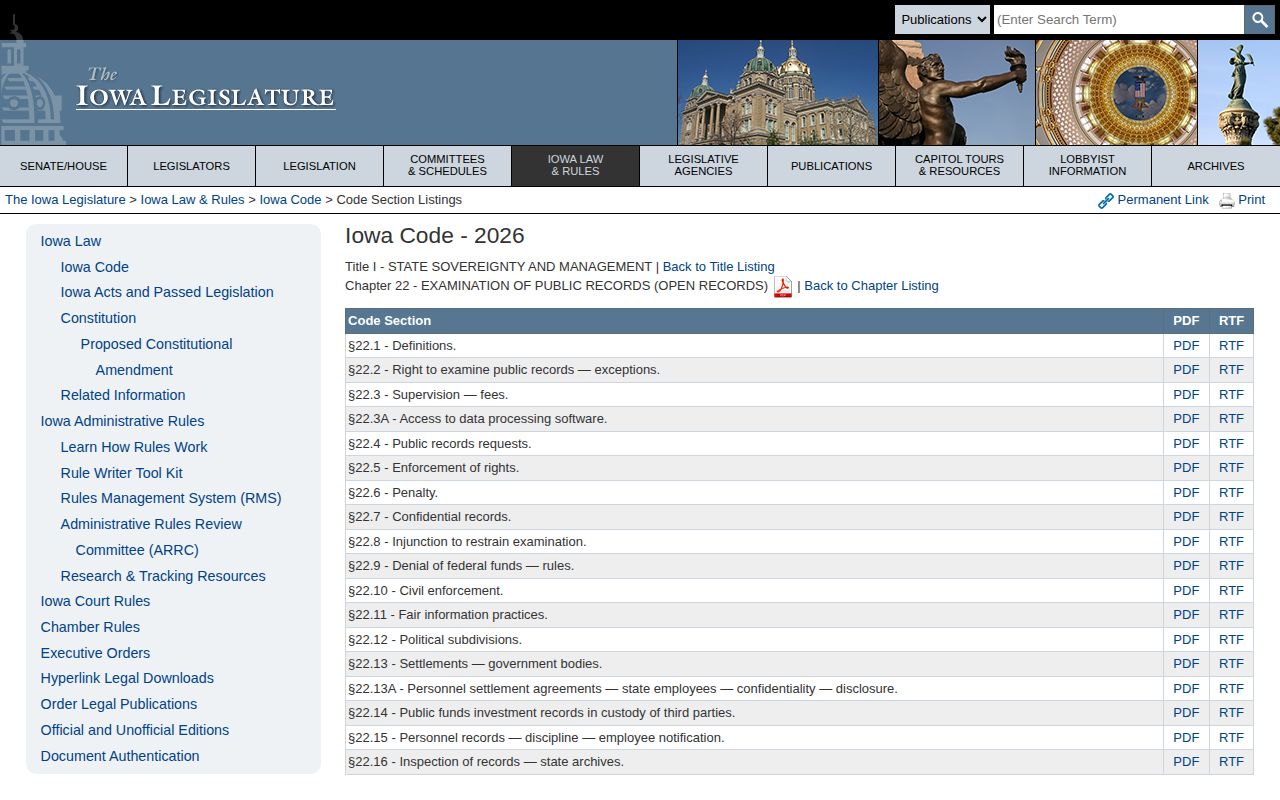Click the Capitol dome interior photo
Screen dimensions: 1280x800
pyautogui.click(x=1116, y=93)
